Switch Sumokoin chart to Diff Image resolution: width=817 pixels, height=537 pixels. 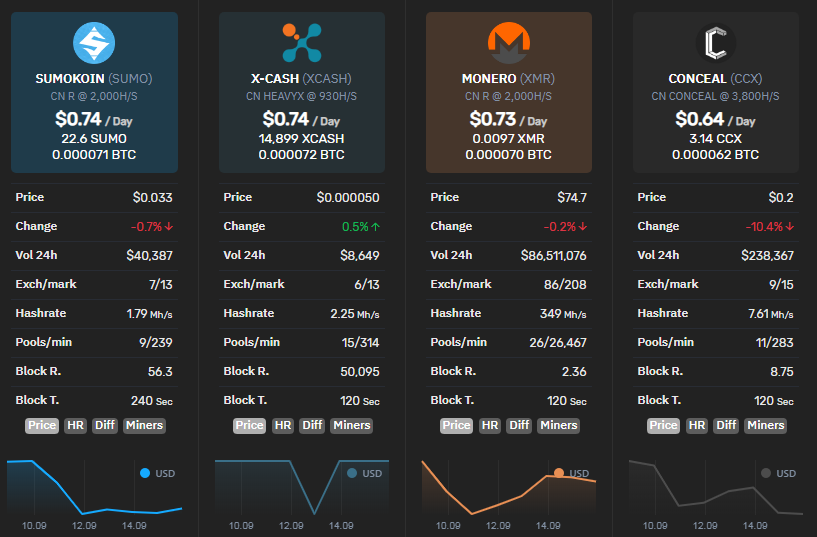point(105,426)
